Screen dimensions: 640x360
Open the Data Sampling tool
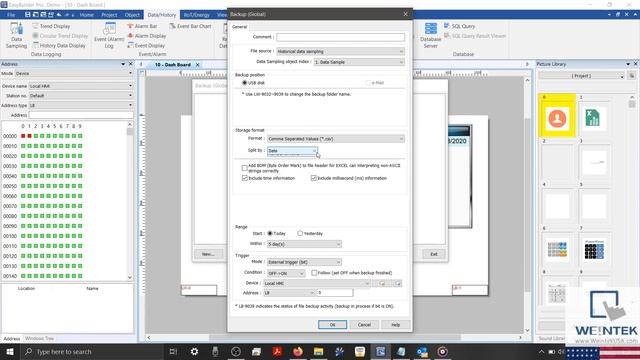[x=16, y=36]
